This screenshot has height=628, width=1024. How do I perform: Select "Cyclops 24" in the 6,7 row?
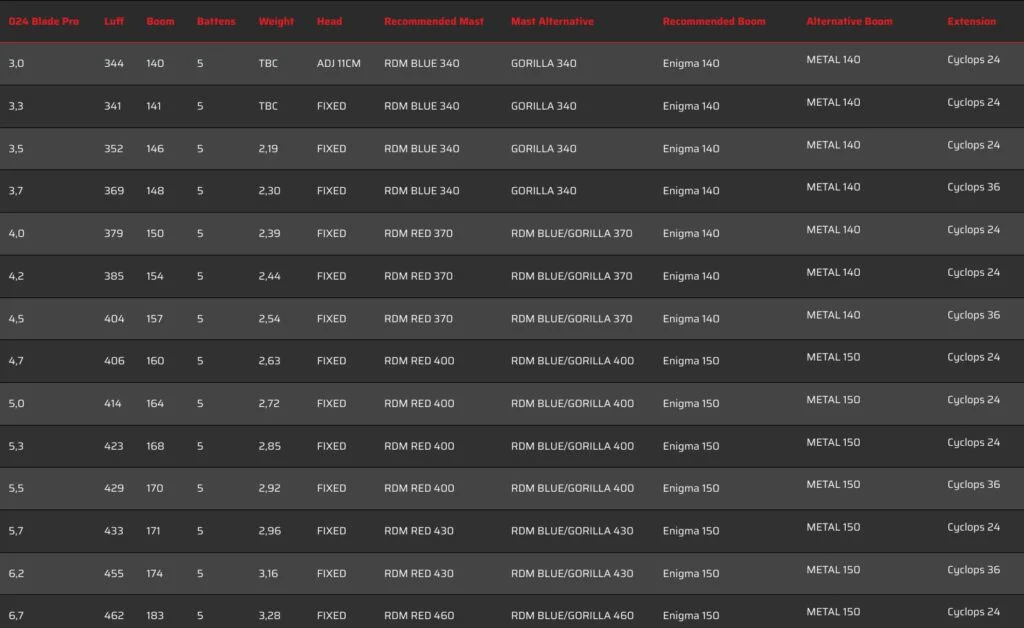(973, 612)
